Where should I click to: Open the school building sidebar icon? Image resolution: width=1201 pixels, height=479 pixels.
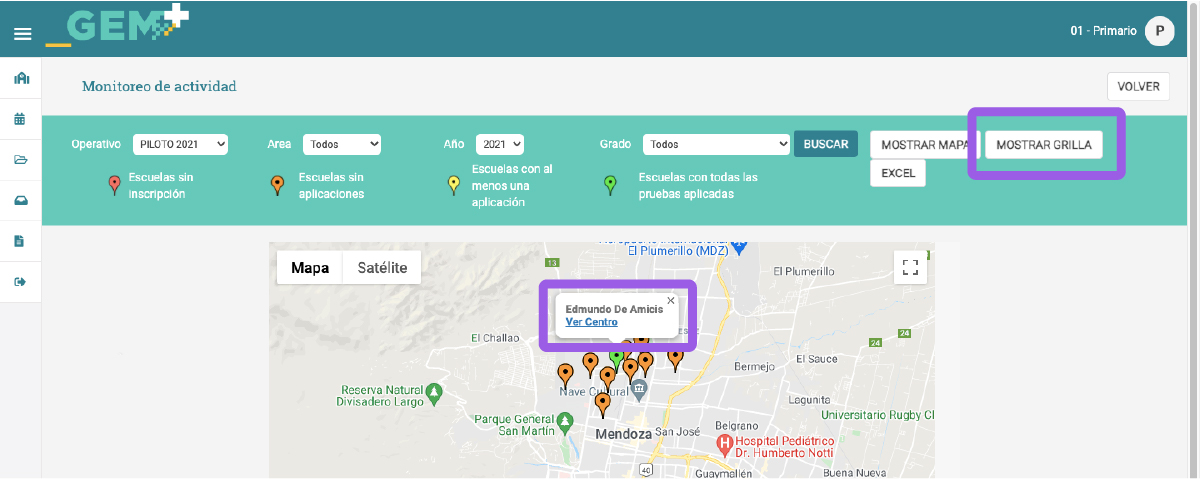[x=21, y=79]
